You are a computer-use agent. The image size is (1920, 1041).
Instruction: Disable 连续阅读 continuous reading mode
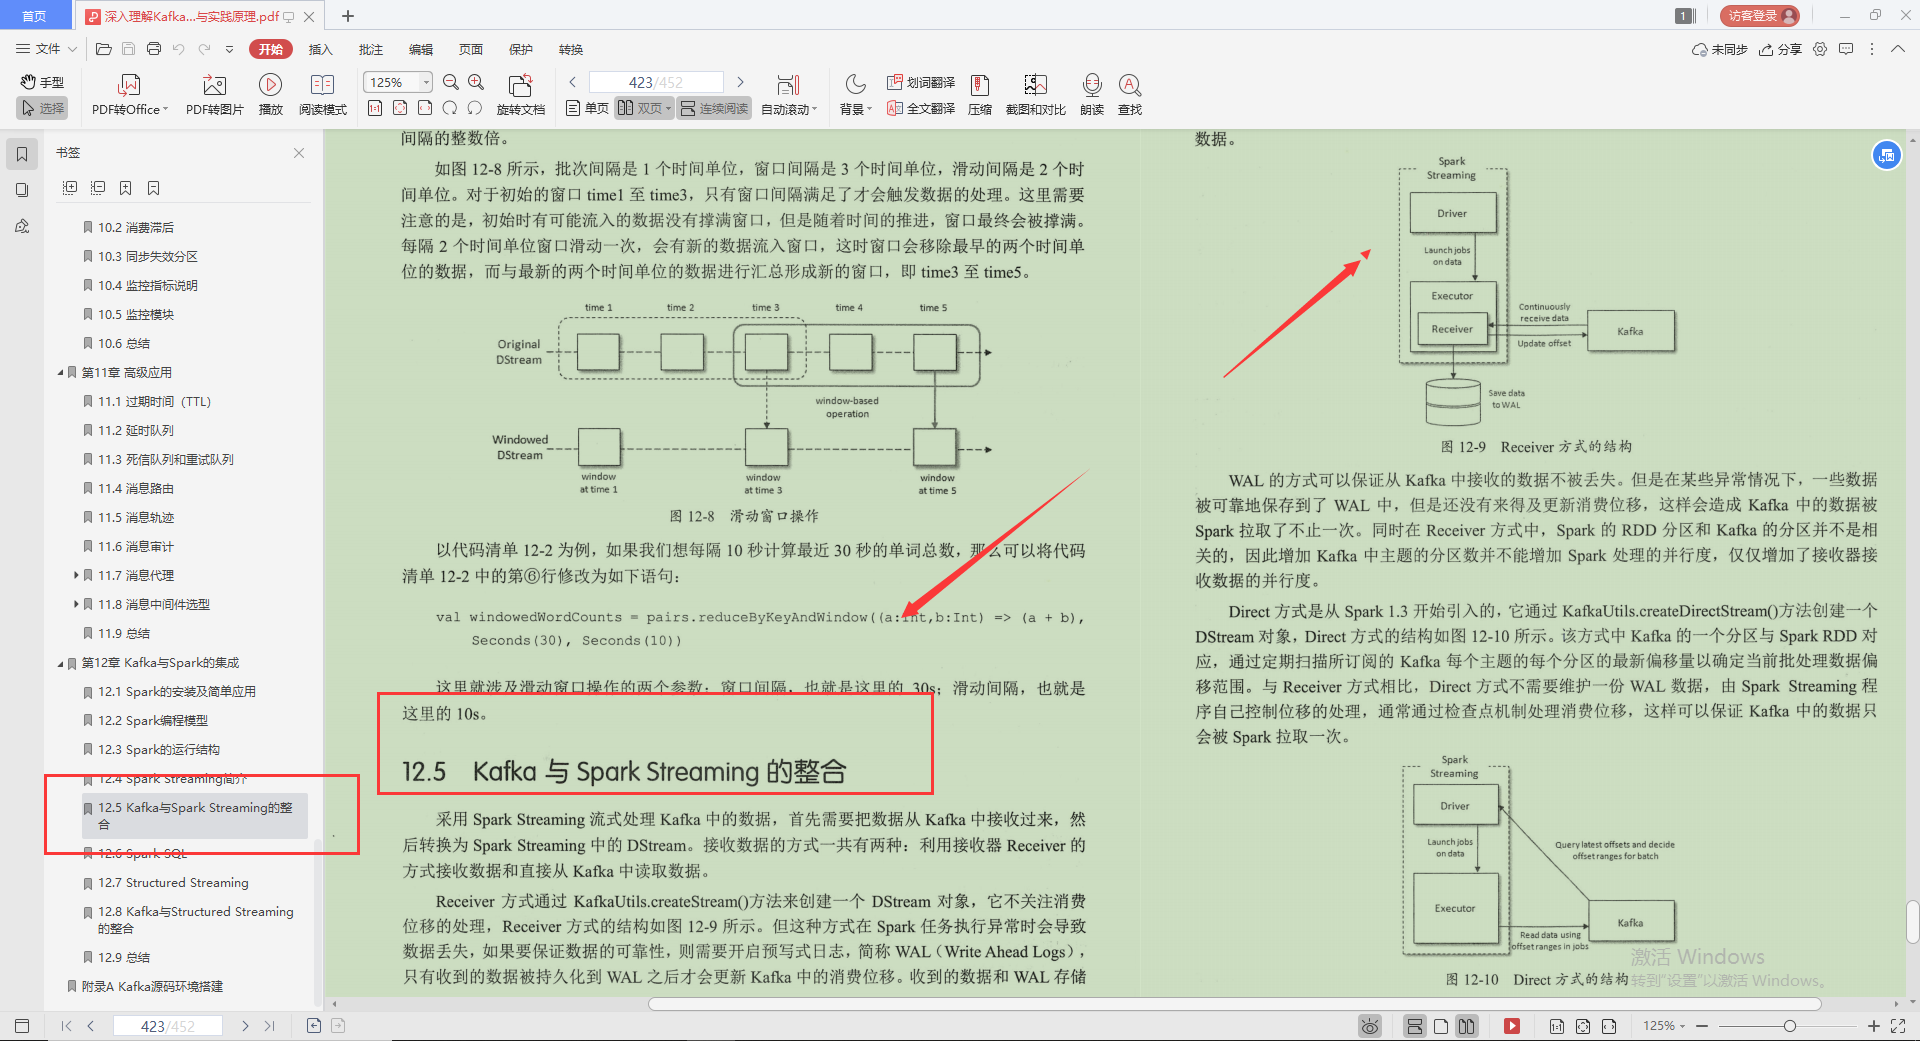pos(714,107)
